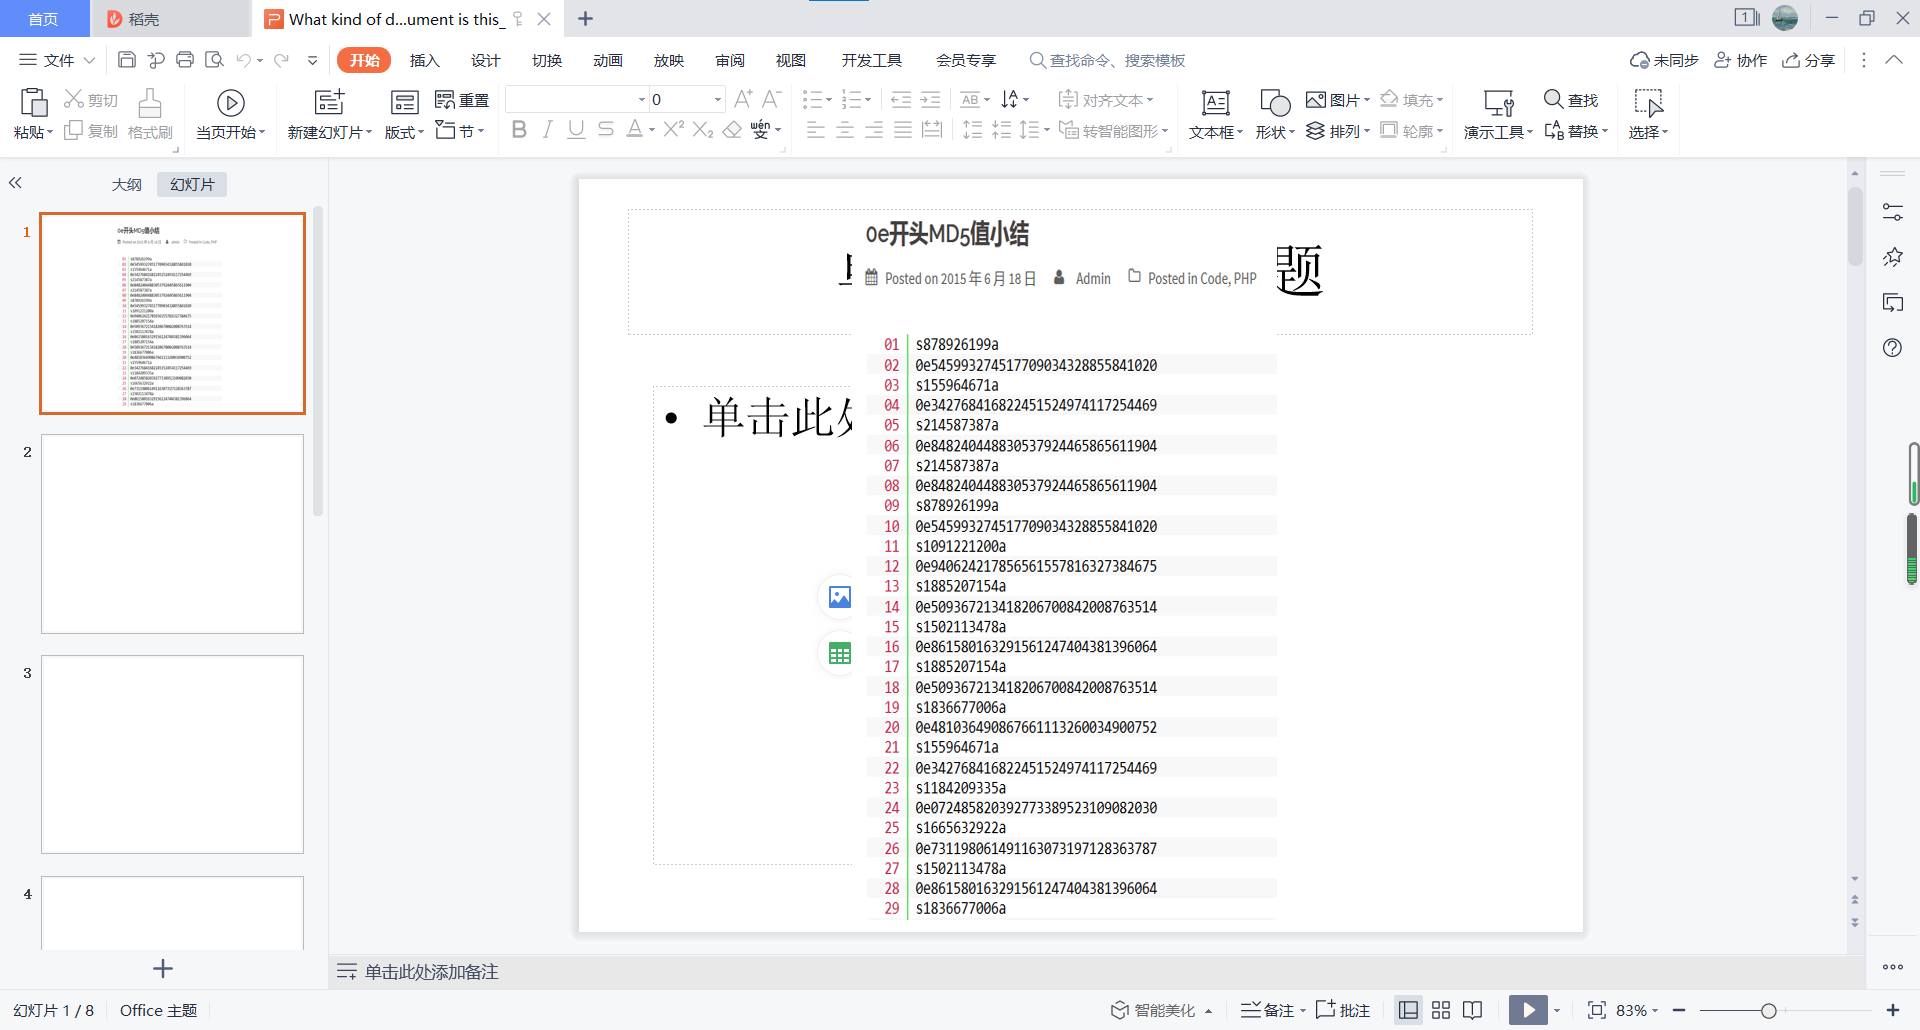The height and width of the screenshot is (1030, 1920).
Task: Insert a text box using 文本框 icon
Action: [1215, 103]
